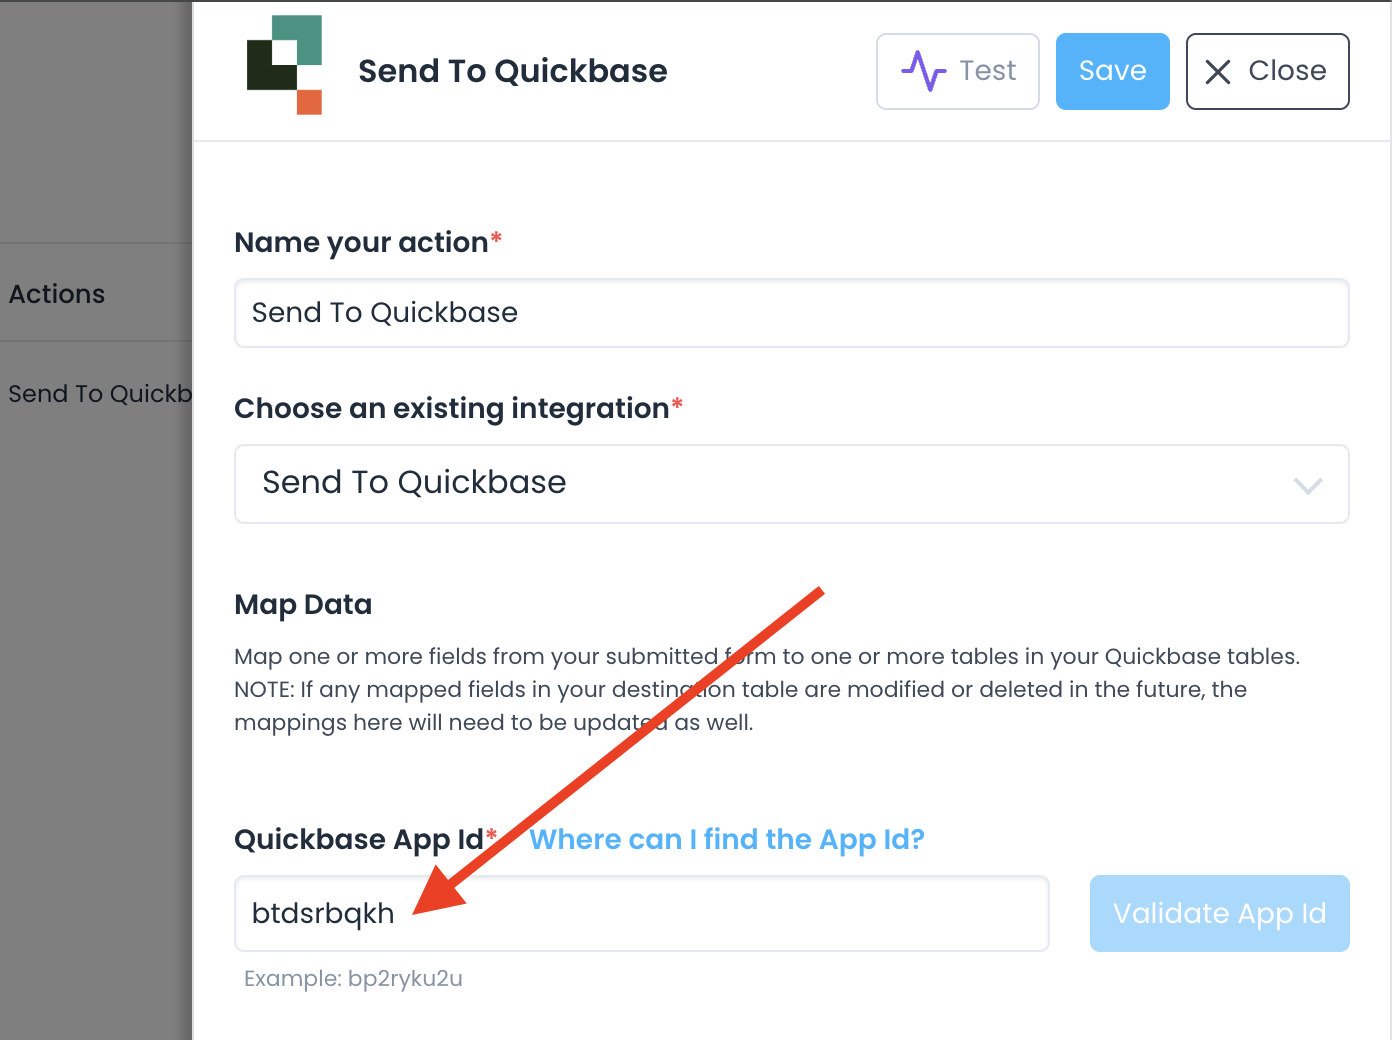Run the Test action
1392x1040 pixels.
[957, 71]
